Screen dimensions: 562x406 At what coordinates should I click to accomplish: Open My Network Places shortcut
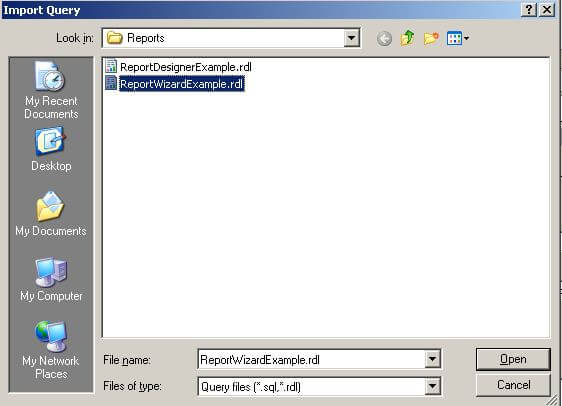tap(51, 349)
